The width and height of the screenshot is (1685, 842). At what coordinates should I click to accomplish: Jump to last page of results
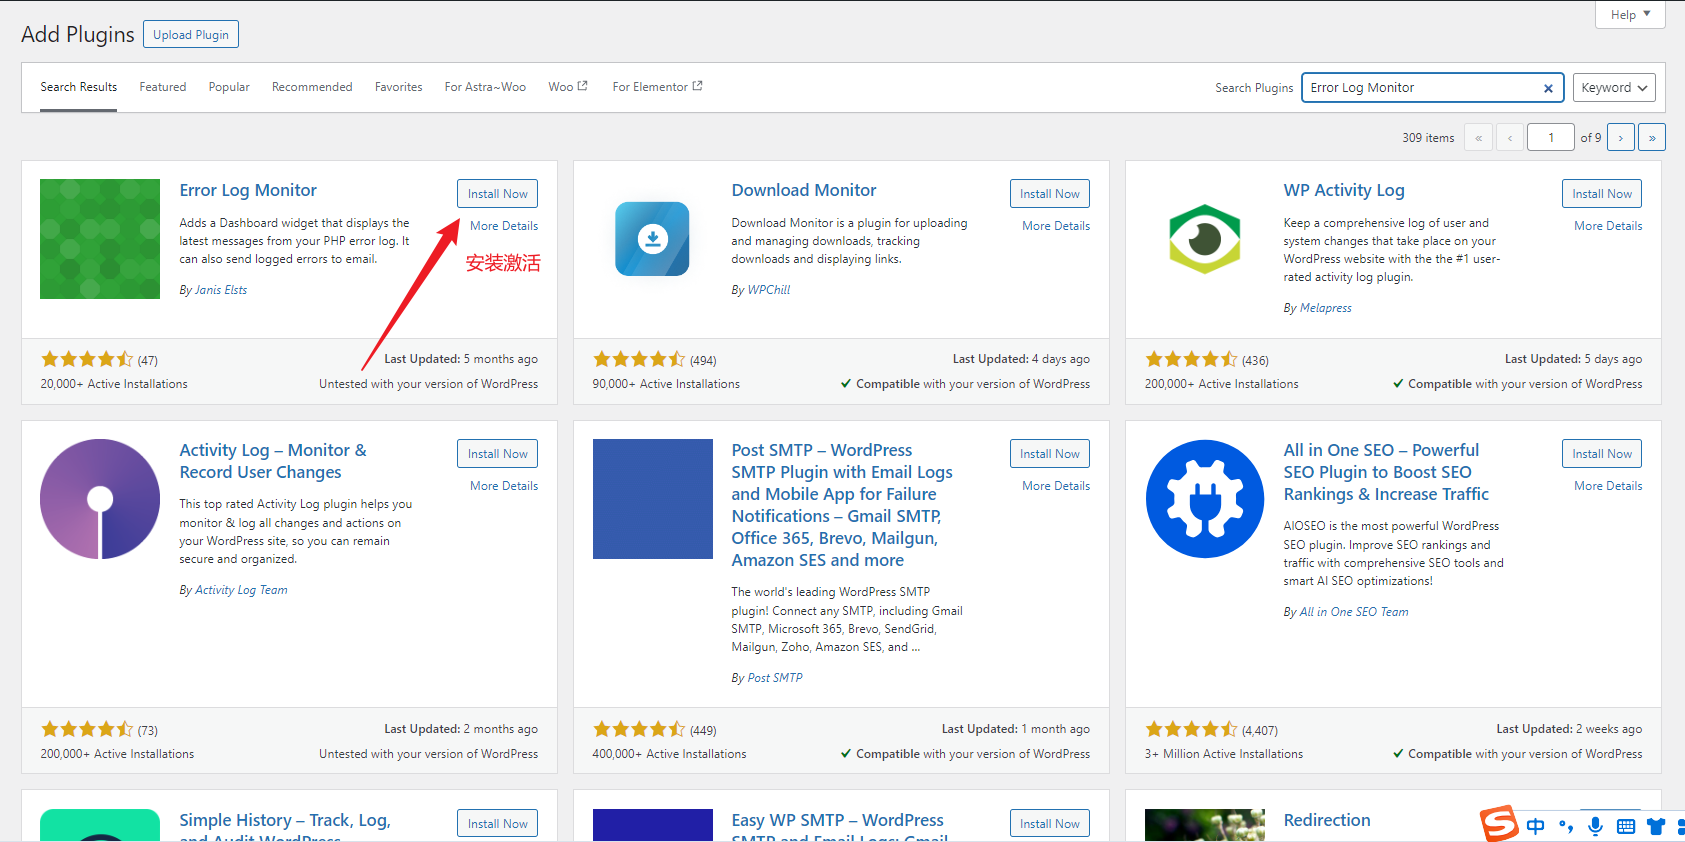point(1651,138)
